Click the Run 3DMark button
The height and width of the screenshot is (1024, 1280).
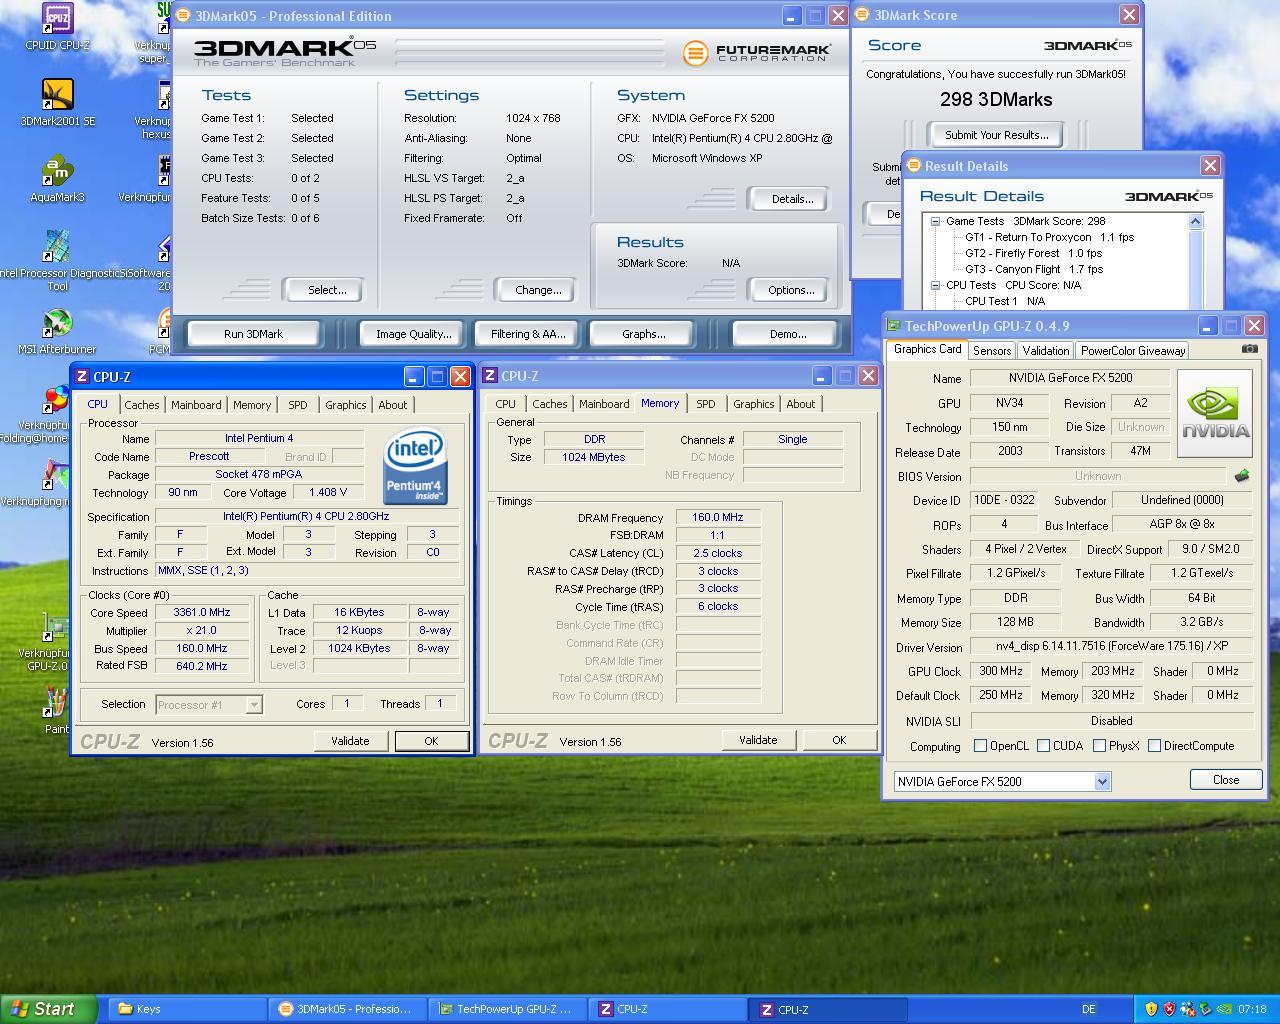point(253,334)
